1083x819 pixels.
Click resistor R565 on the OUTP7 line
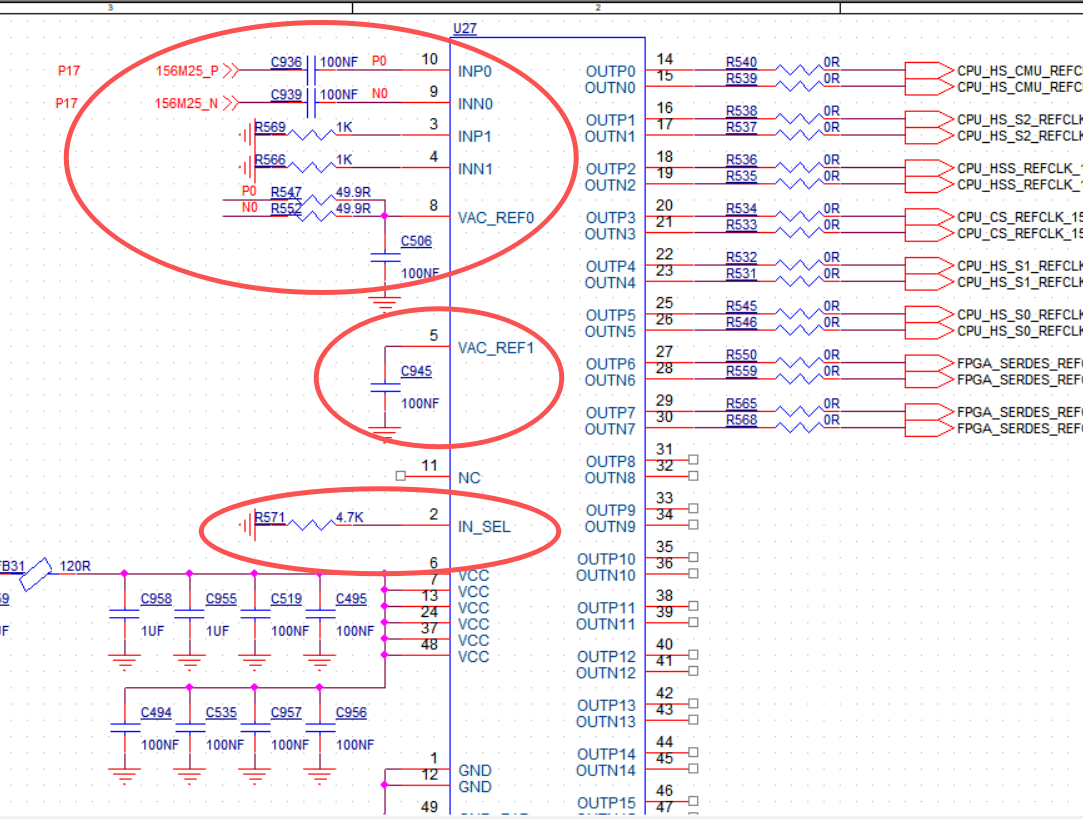798,412
